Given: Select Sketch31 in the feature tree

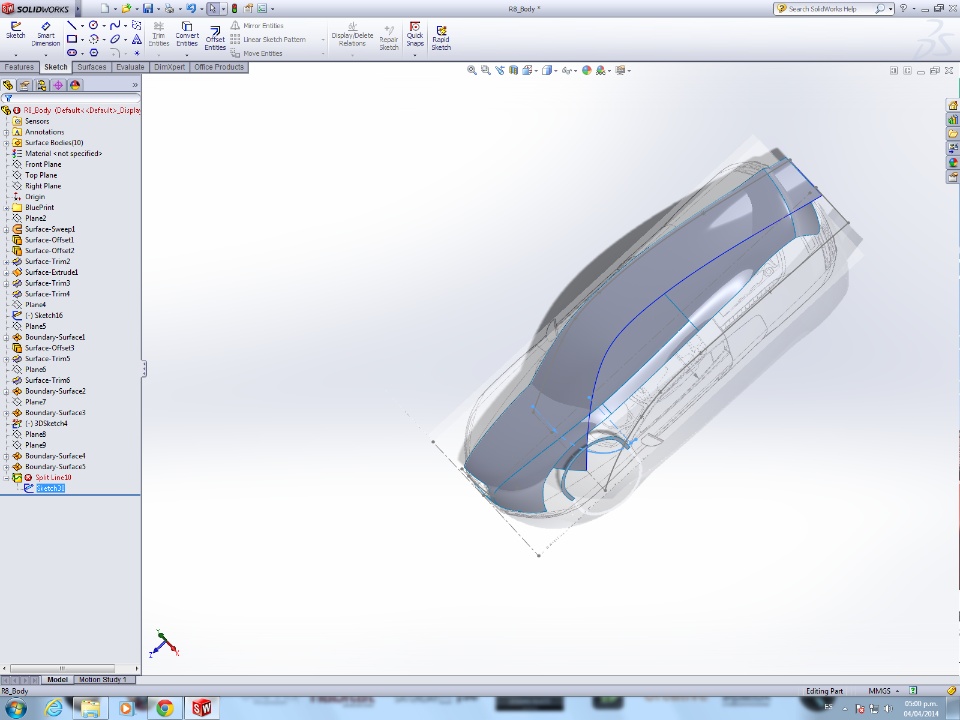Looking at the screenshot, I should tap(50, 488).
